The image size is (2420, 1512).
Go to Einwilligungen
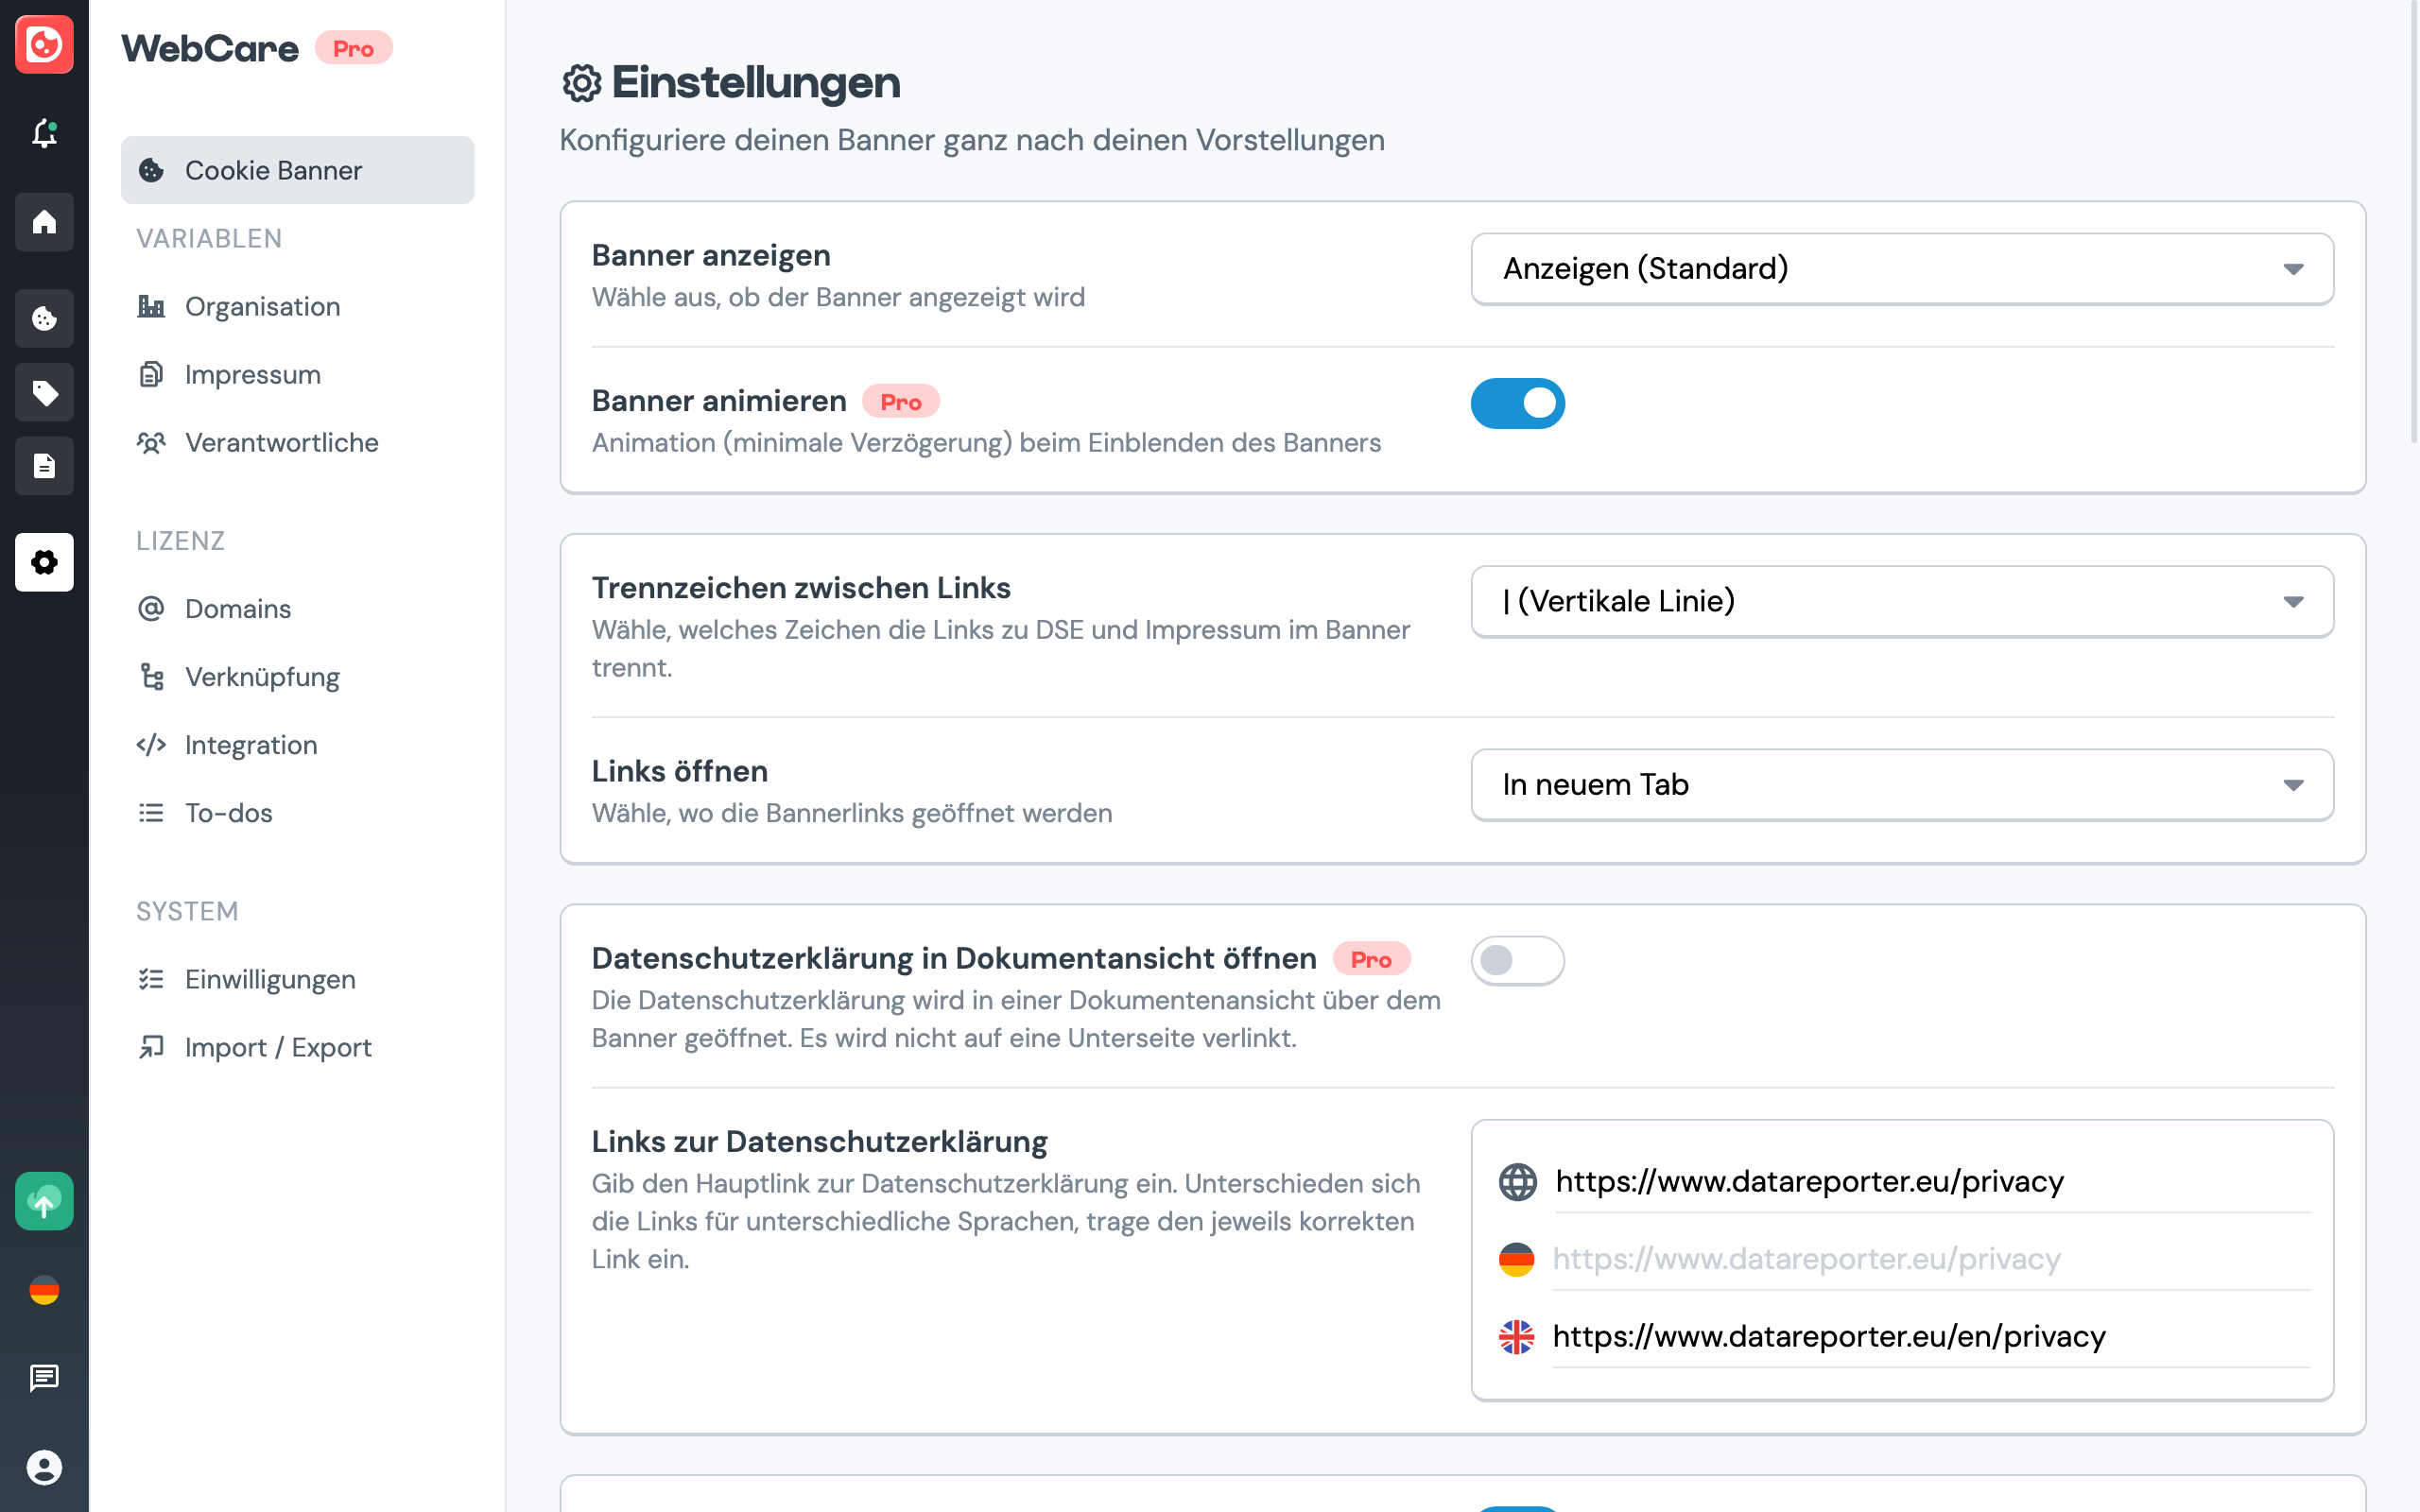tap(269, 979)
